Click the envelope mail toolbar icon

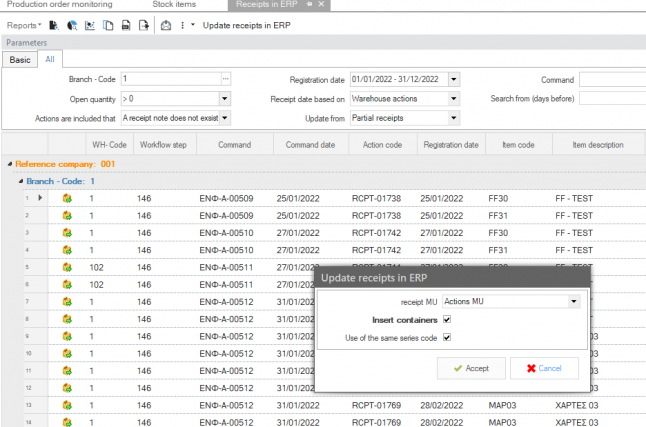pyautogui.click(x=166, y=26)
